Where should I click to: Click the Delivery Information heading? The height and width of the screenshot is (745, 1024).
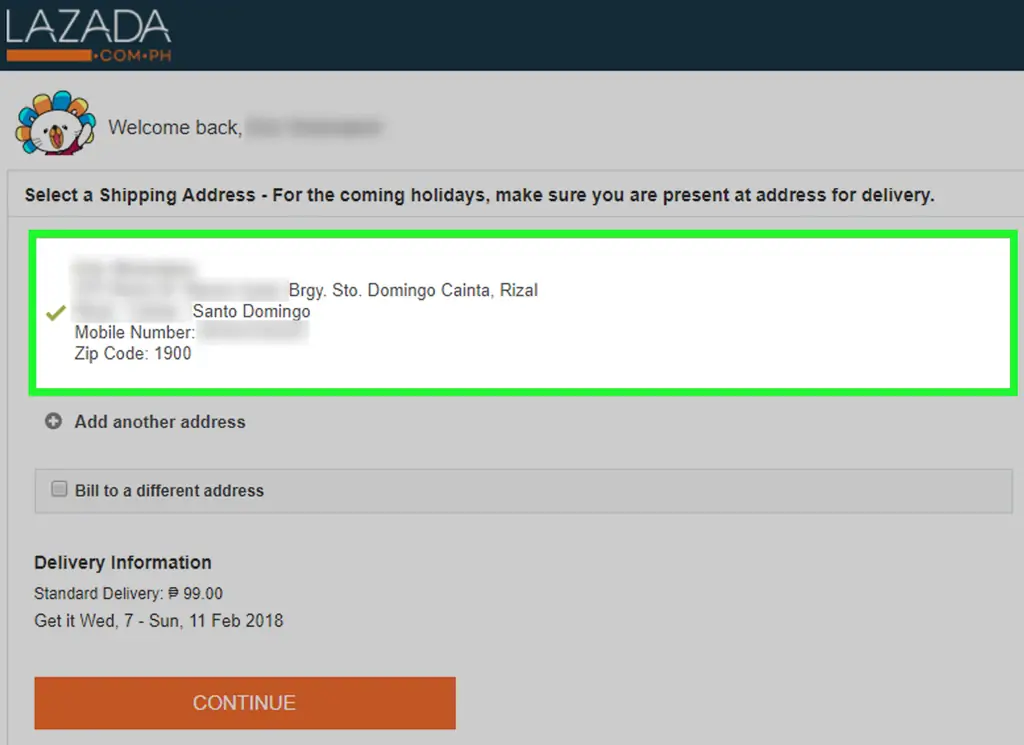click(x=123, y=562)
